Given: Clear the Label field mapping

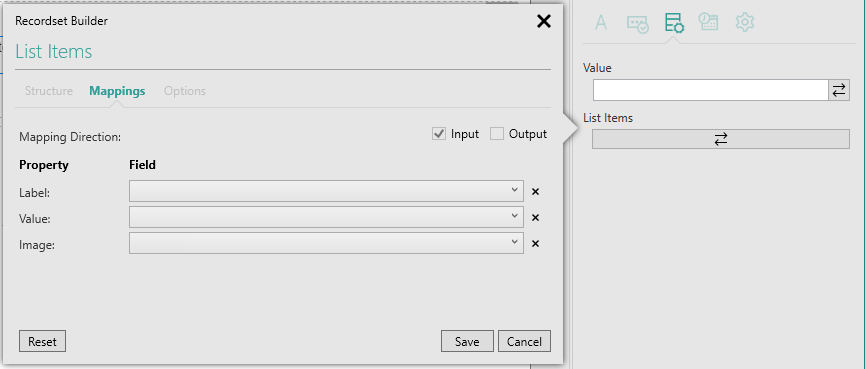Looking at the screenshot, I should click(535, 192).
